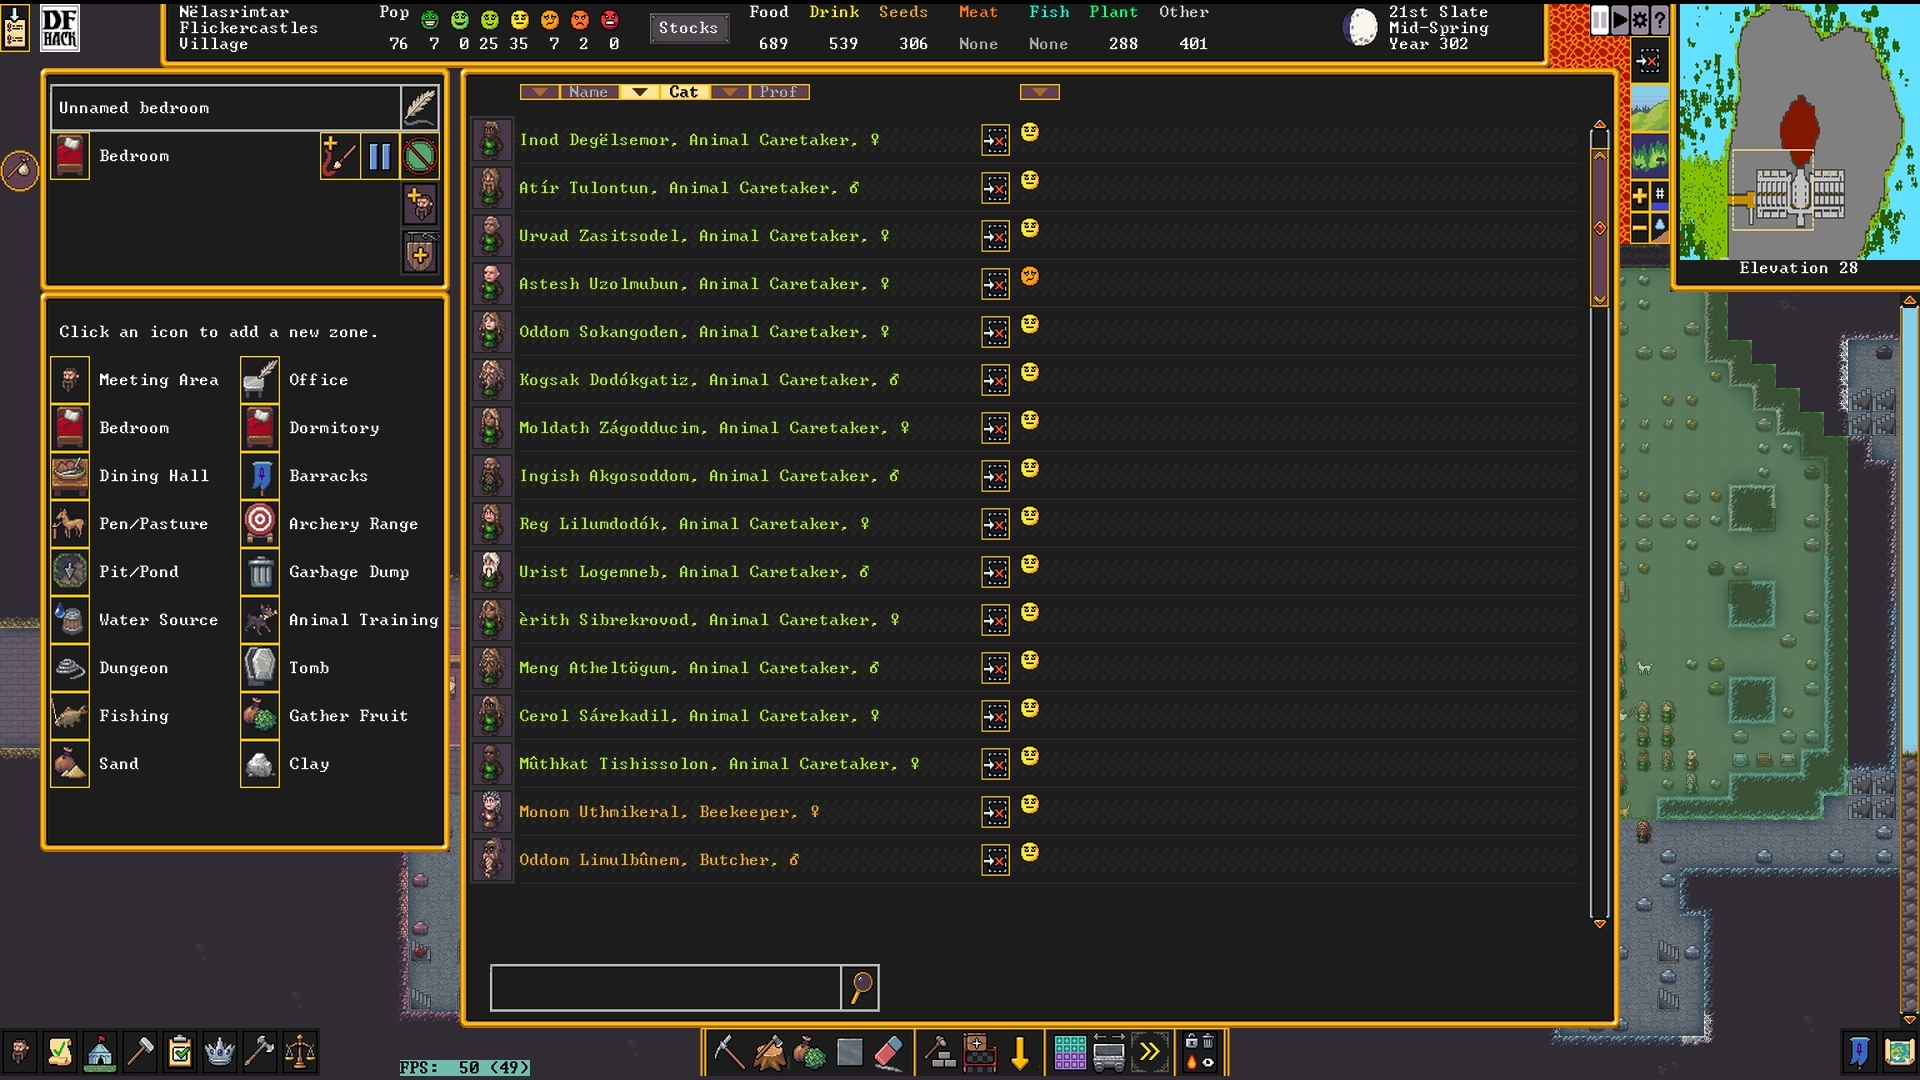Click the woodcutting axe stump icon
Image resolution: width=1920 pixels, height=1080 pixels.
pos(769,1053)
